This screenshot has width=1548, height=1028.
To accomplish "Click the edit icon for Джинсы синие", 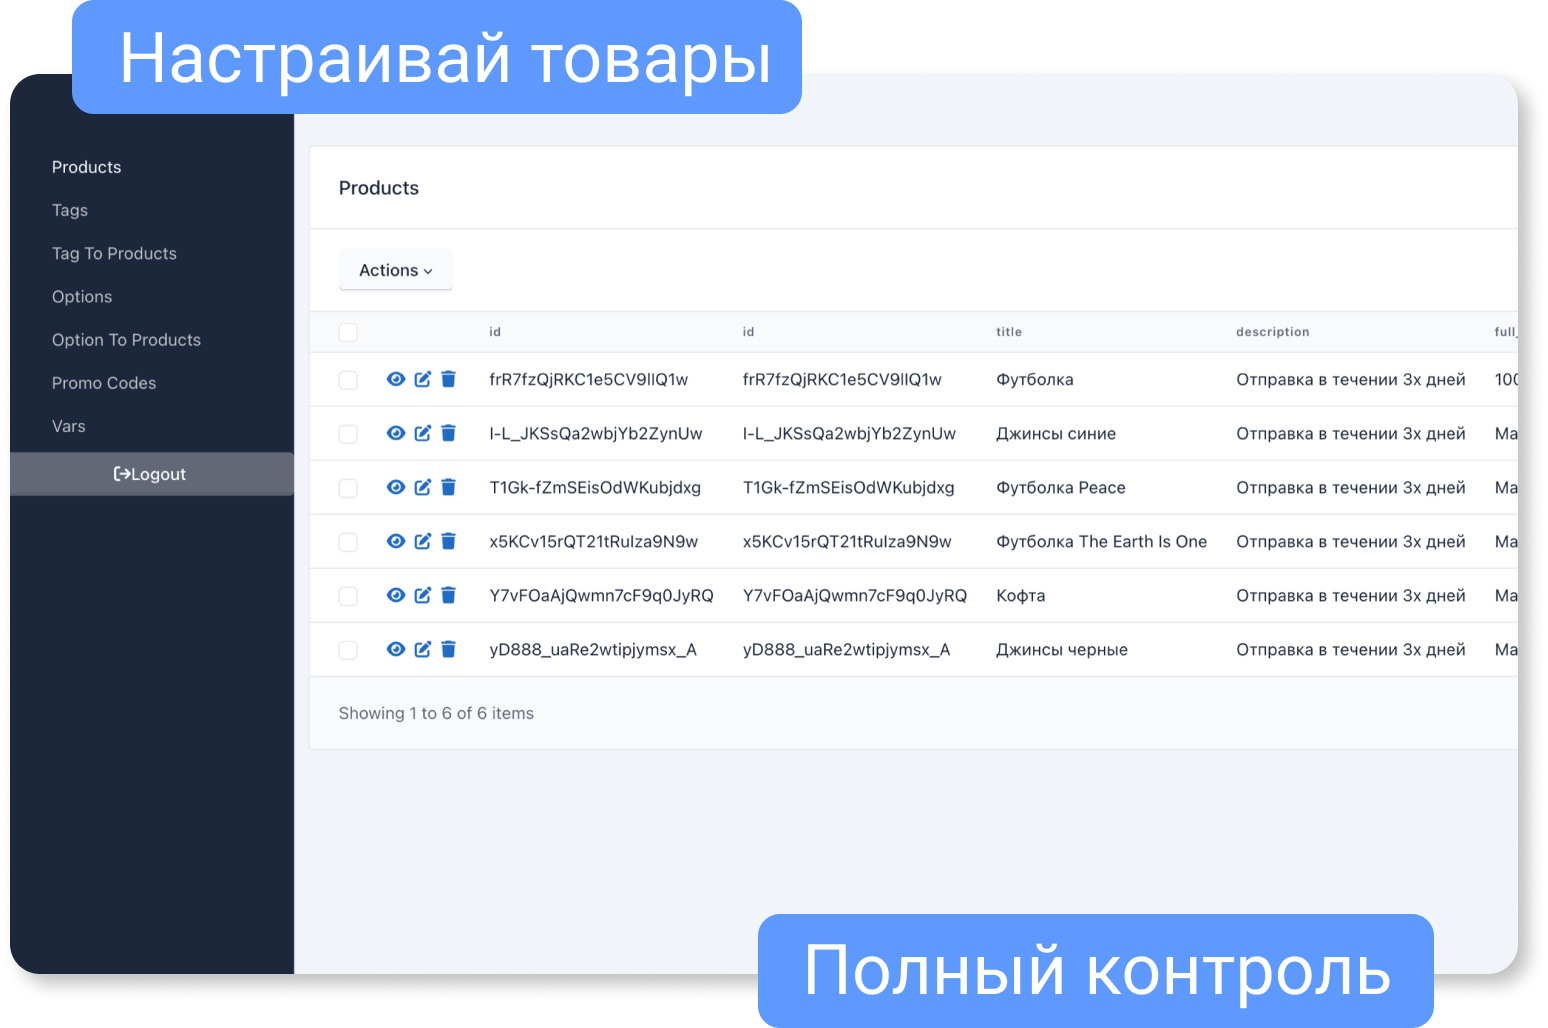I will click(422, 433).
